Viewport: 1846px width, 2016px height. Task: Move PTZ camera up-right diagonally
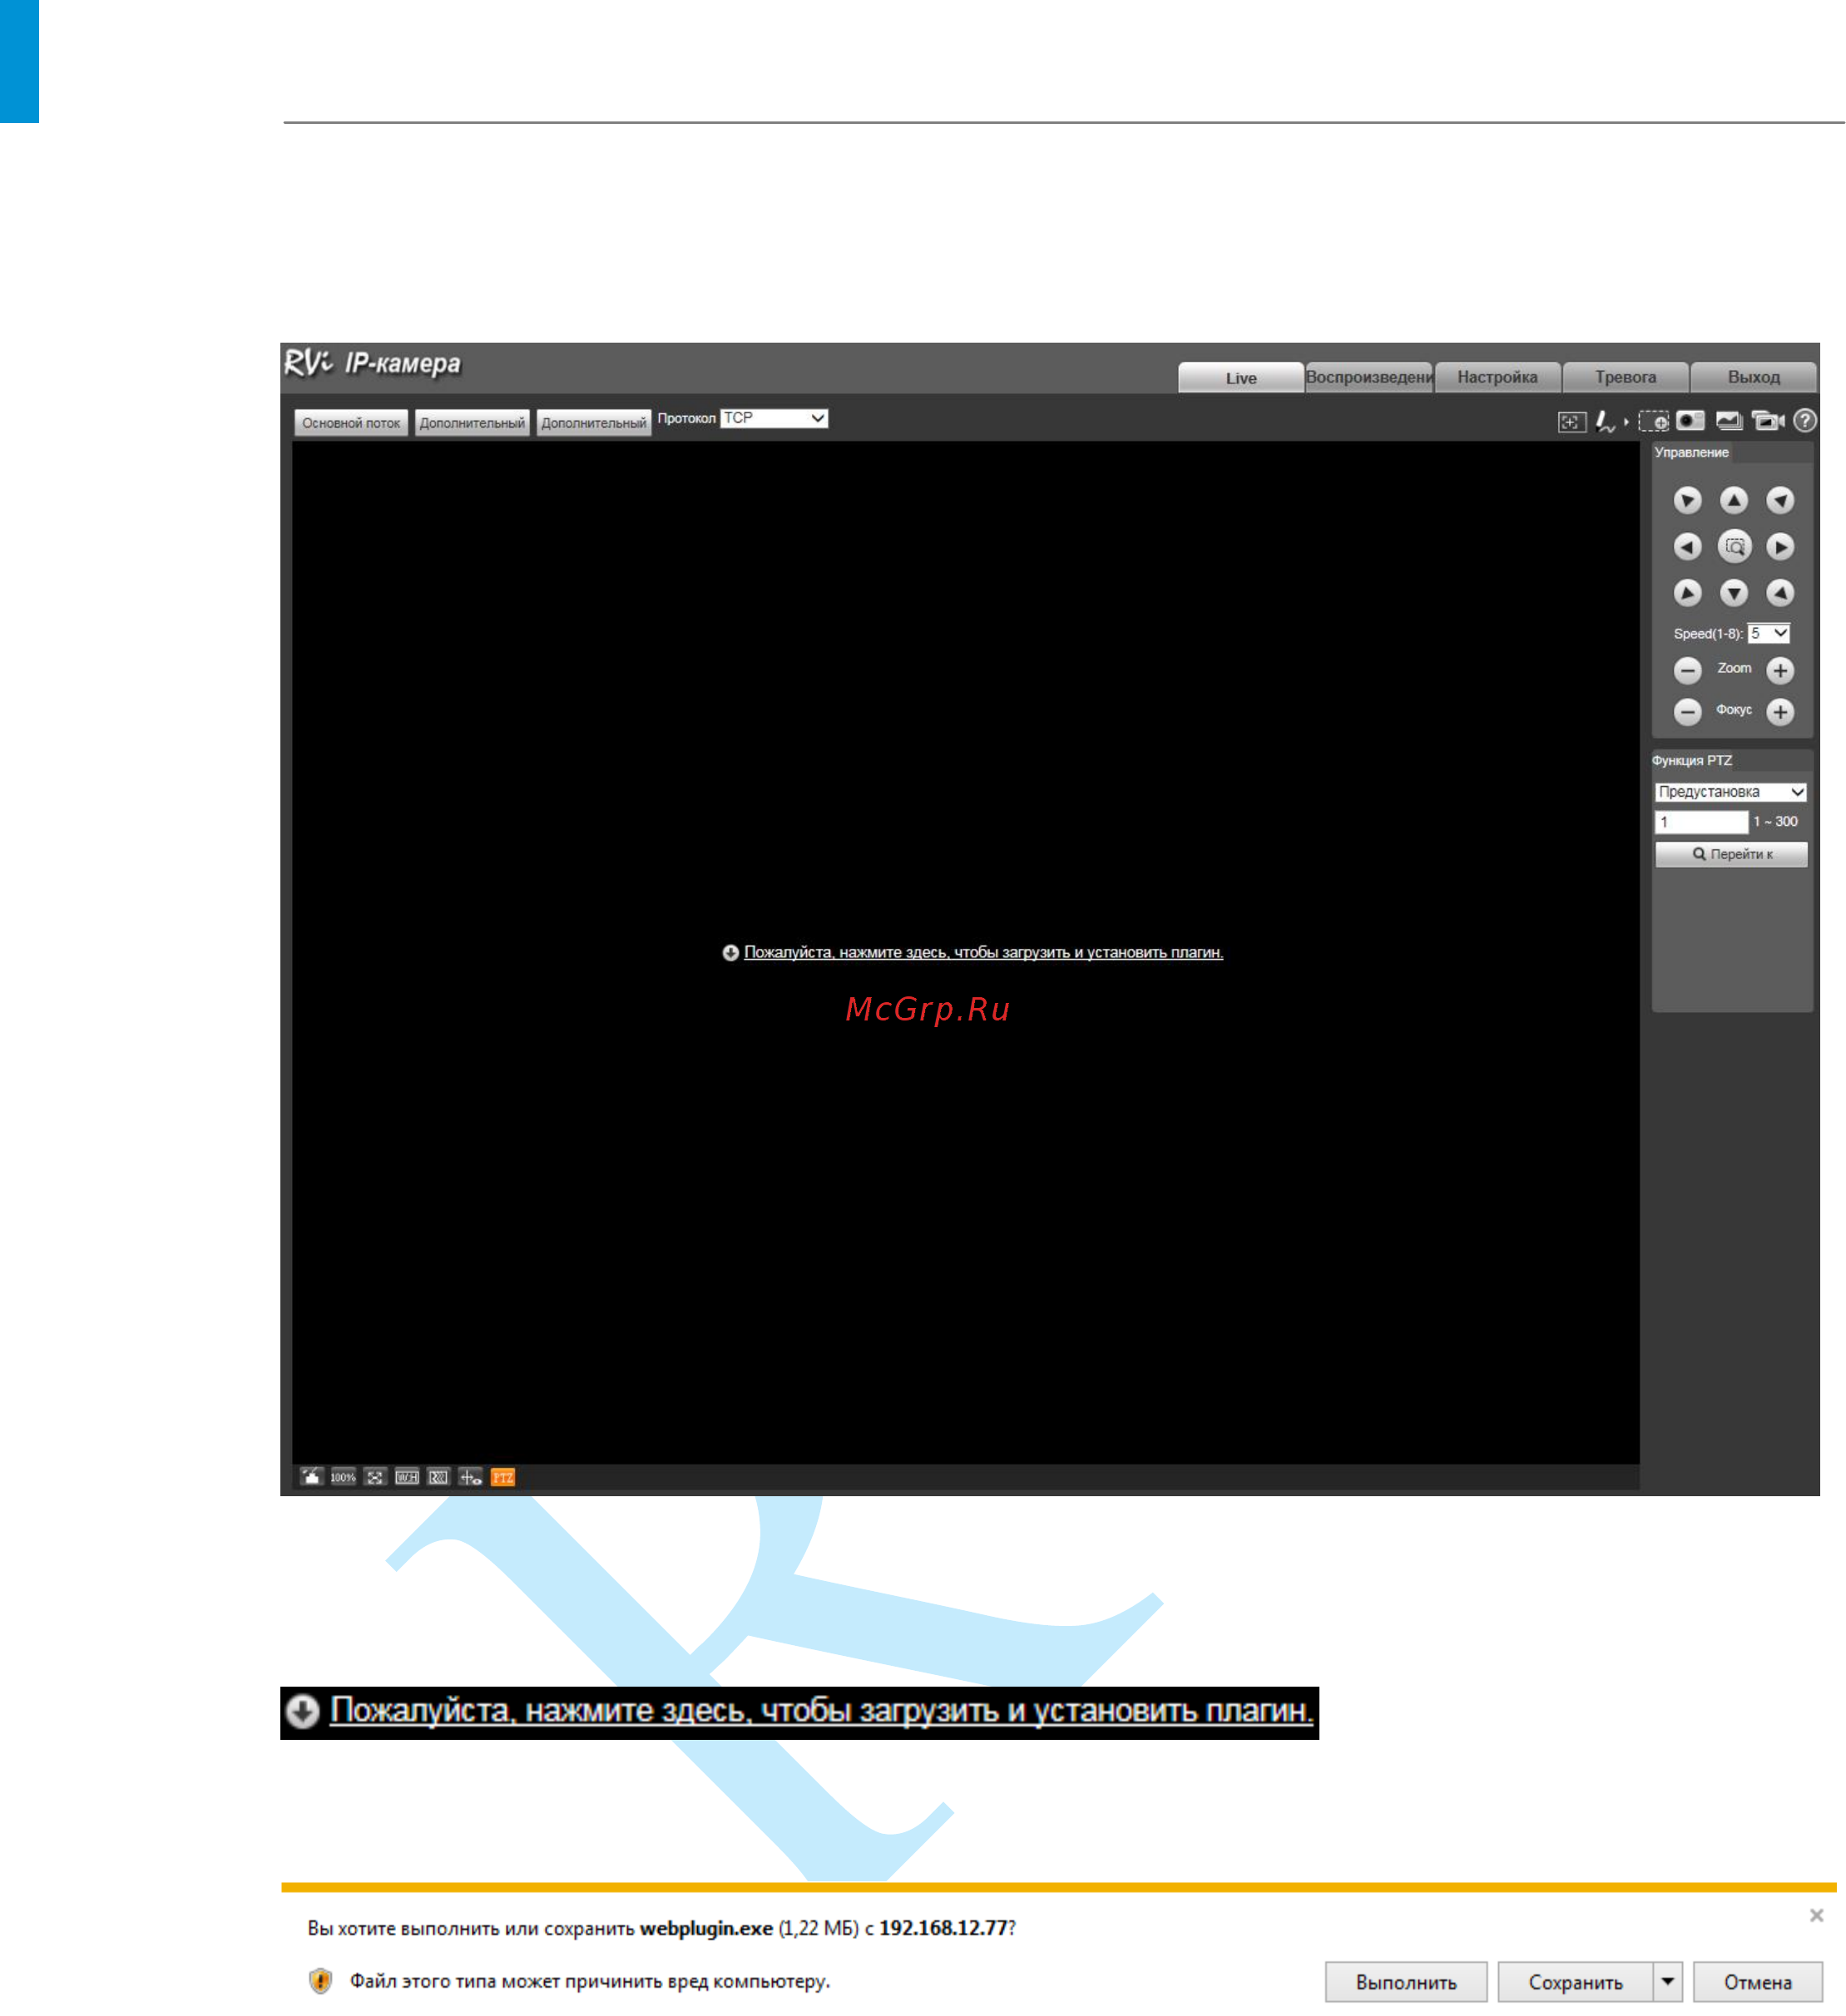click(x=1779, y=500)
